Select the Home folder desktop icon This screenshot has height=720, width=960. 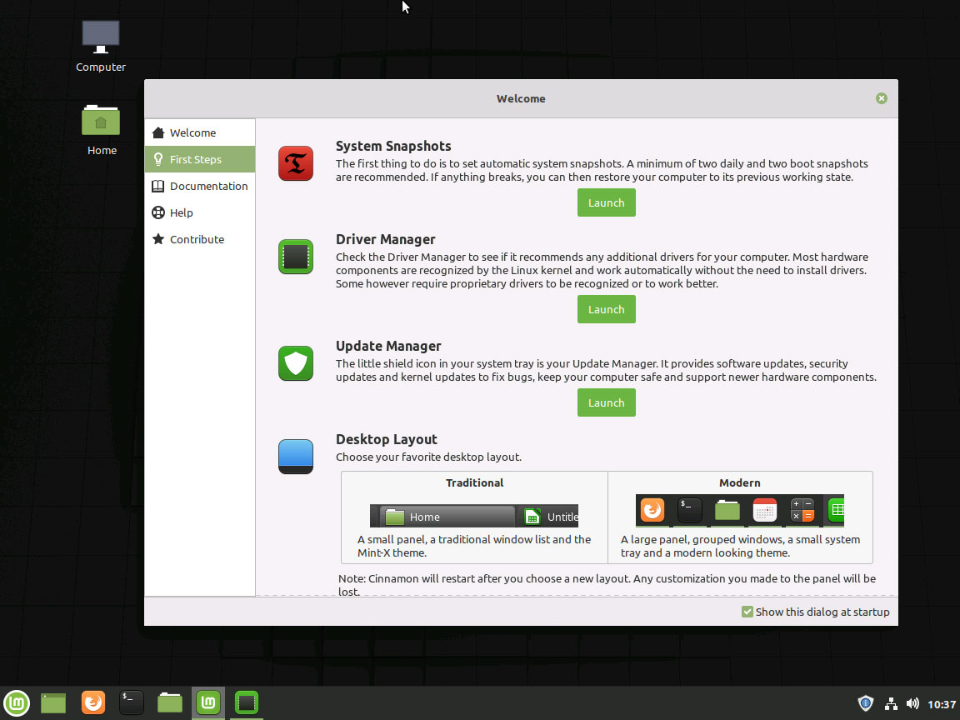[101, 130]
